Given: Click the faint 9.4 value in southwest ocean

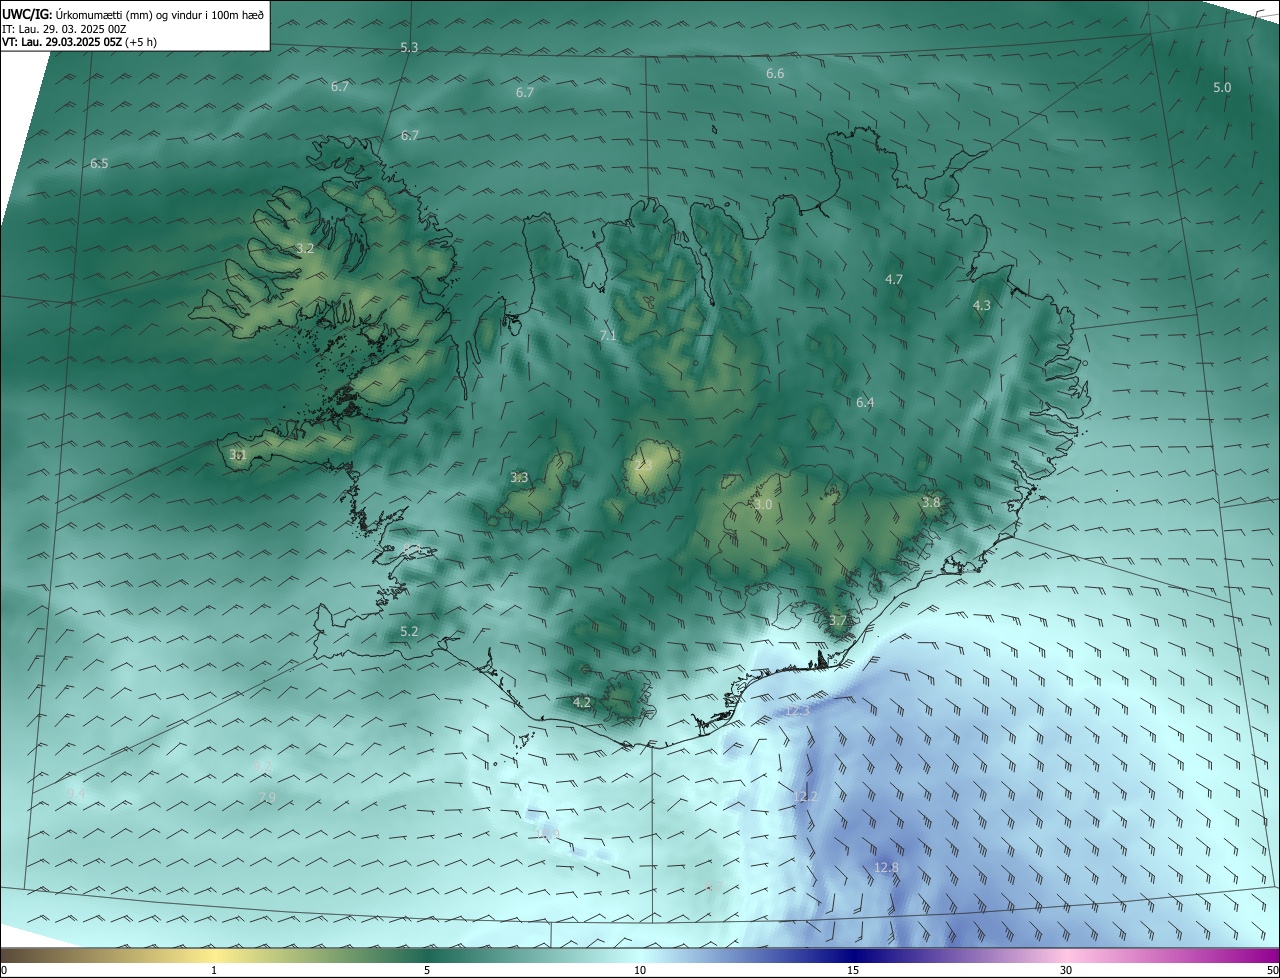Looking at the screenshot, I should 77,793.
